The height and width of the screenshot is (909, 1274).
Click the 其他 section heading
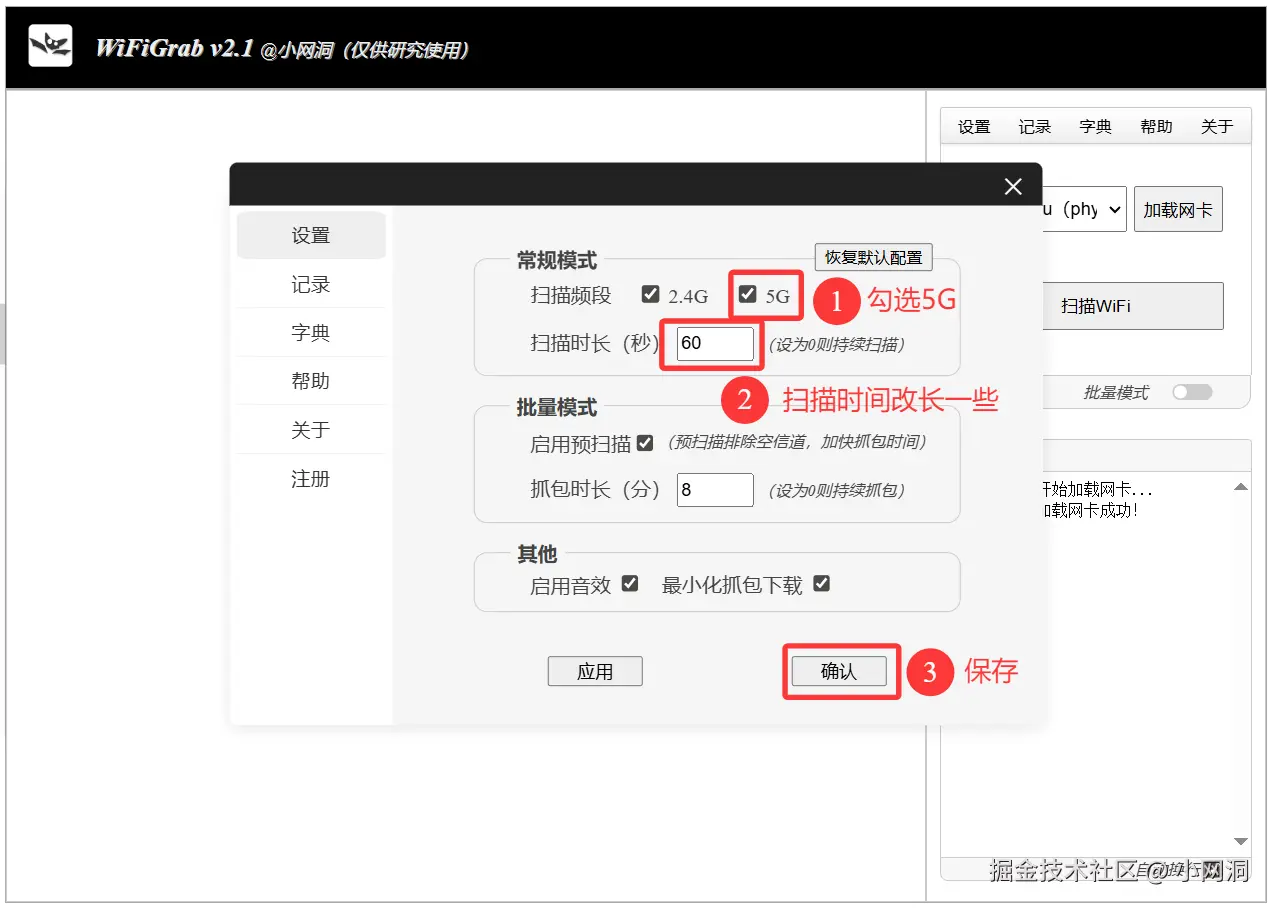[537, 554]
